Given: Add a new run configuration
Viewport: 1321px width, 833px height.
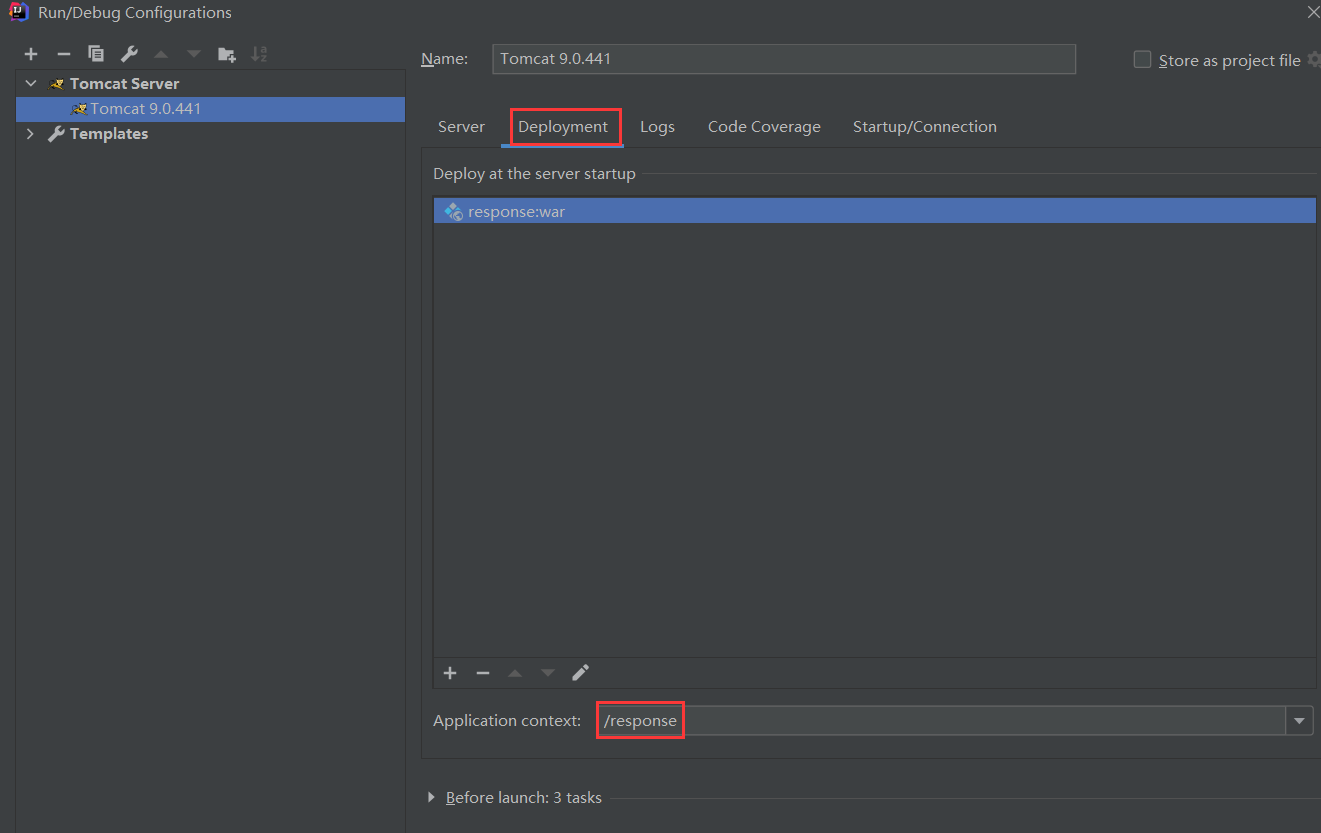Looking at the screenshot, I should coord(31,54).
